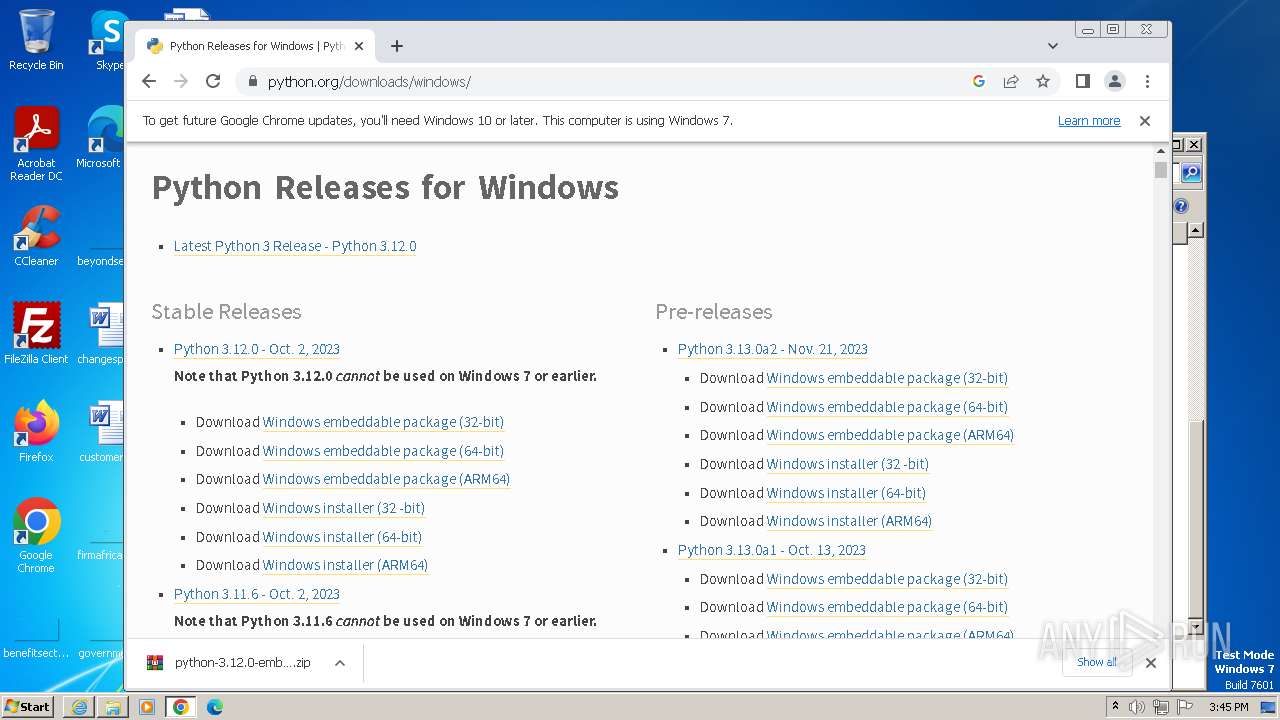
Task: Click Show all downloads button
Action: (1097, 662)
